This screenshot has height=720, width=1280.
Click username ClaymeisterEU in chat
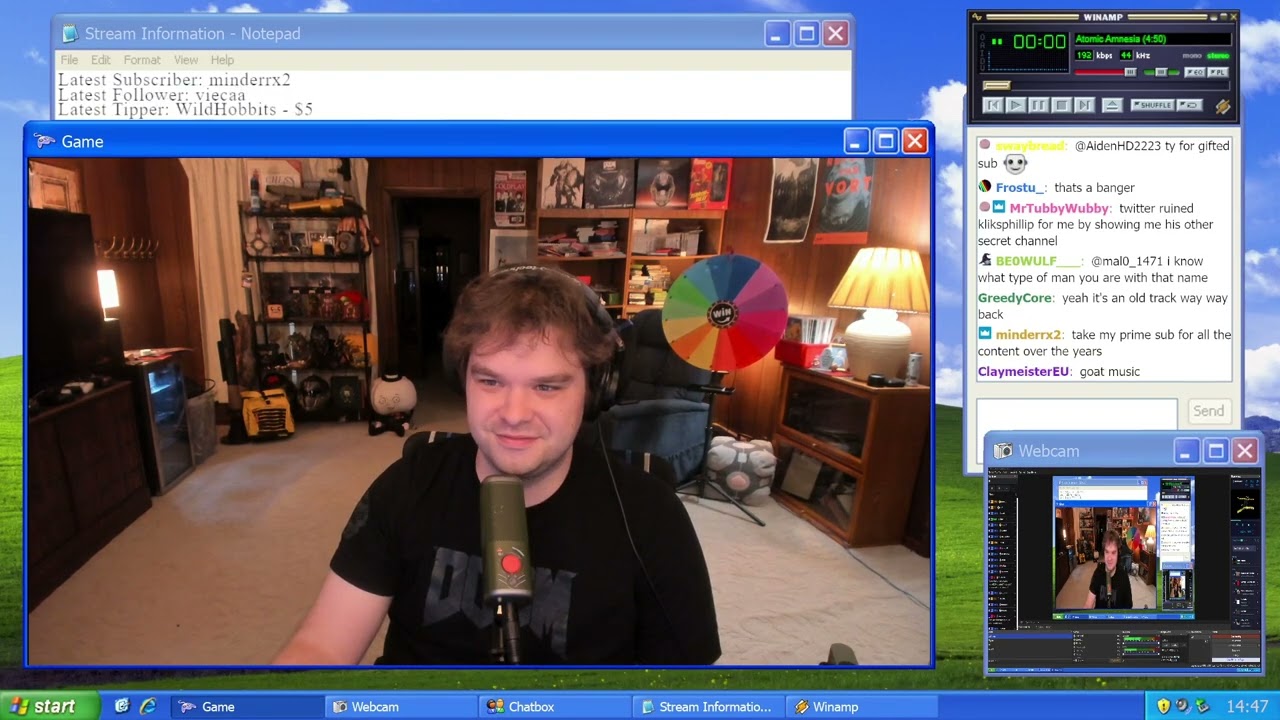pyautogui.click(x=1024, y=372)
